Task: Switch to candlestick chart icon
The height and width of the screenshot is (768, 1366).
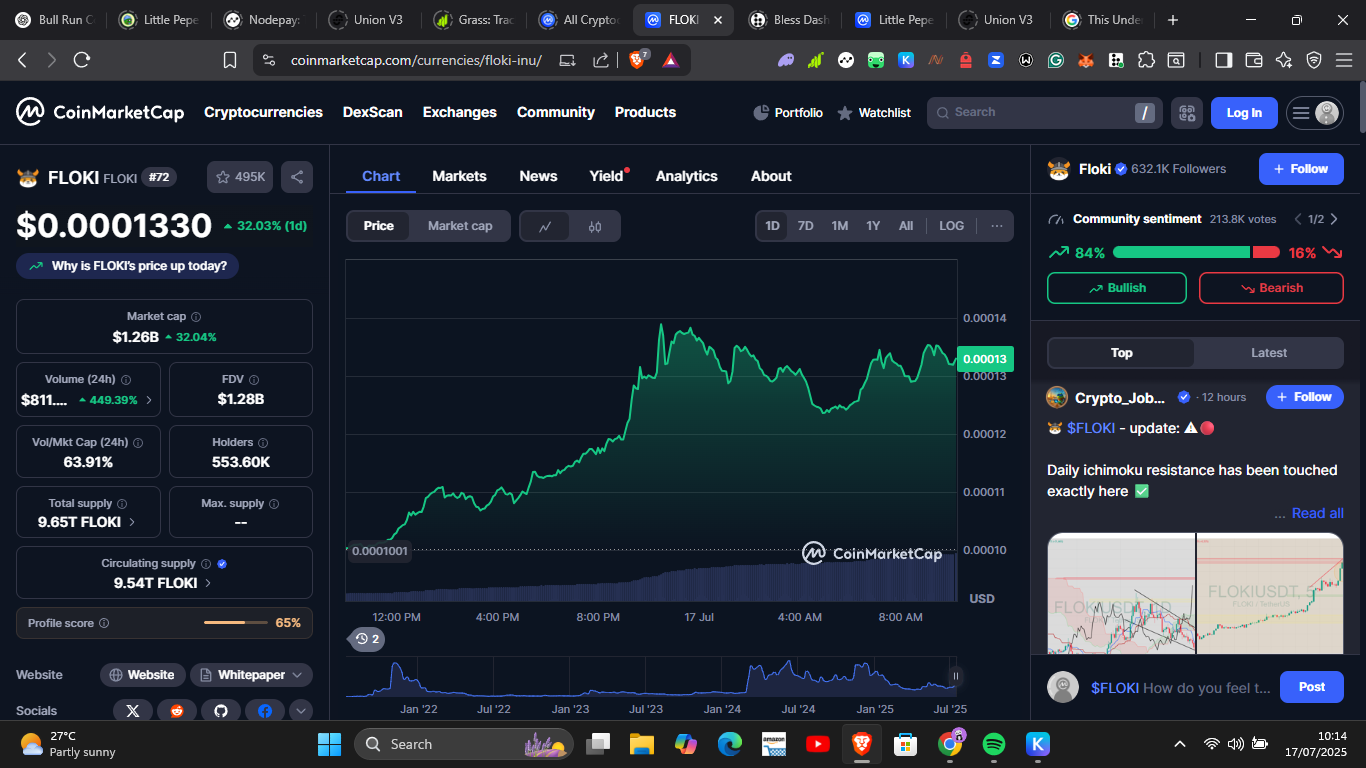Action: [x=595, y=226]
